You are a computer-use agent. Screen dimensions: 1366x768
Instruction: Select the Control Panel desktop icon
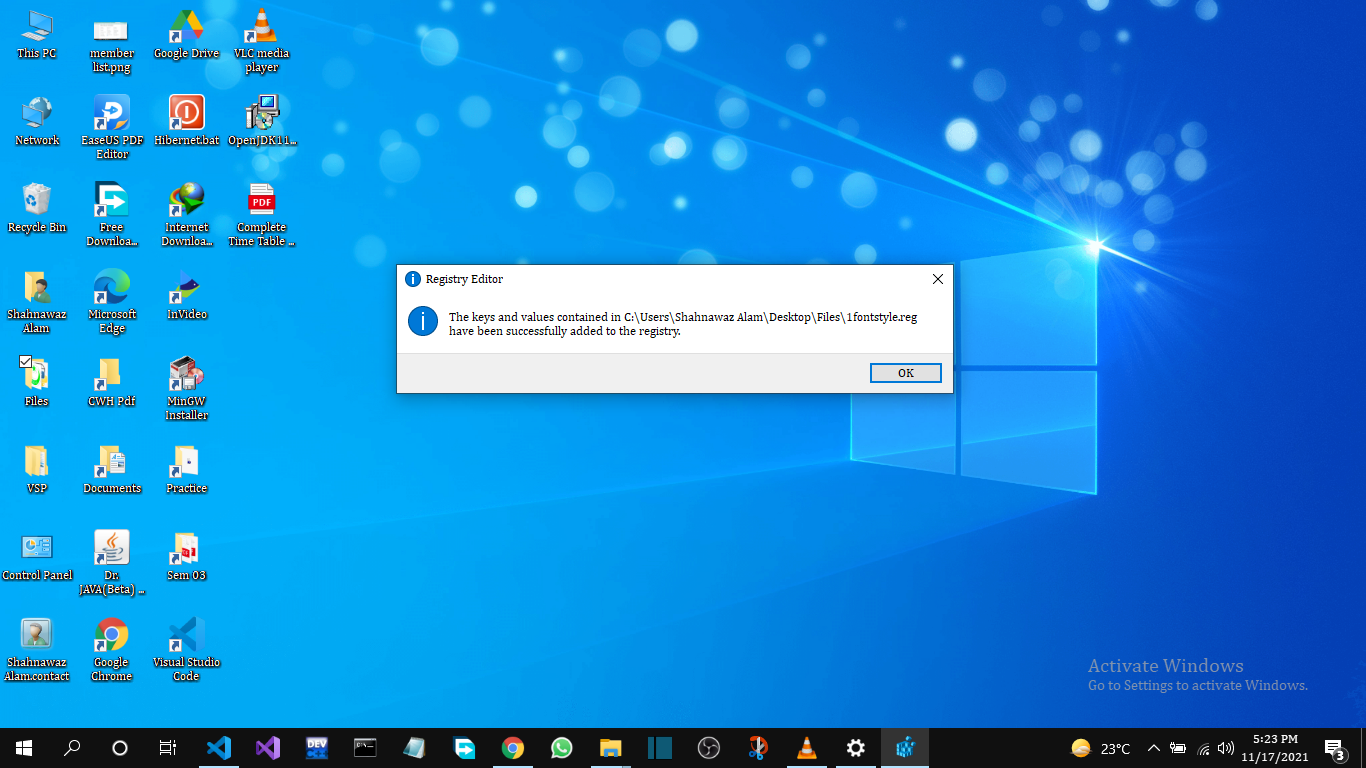click(37, 557)
